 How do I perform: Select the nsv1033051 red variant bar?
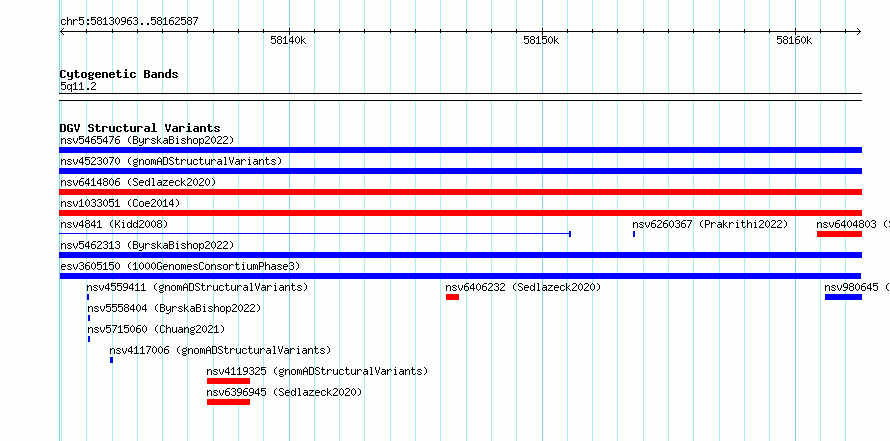(x=461, y=213)
